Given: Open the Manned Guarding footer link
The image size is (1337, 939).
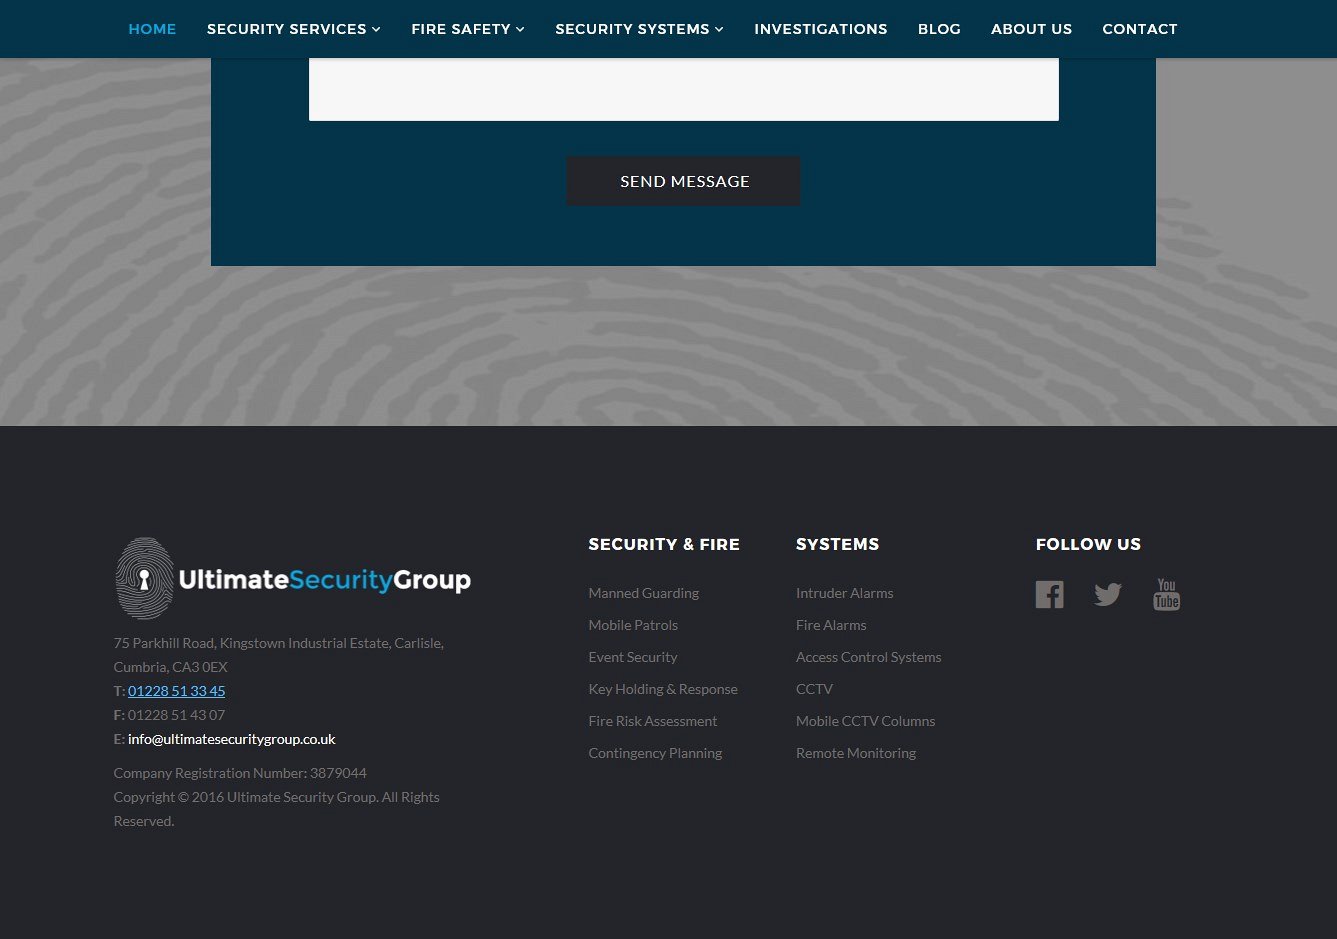Looking at the screenshot, I should coord(643,593).
